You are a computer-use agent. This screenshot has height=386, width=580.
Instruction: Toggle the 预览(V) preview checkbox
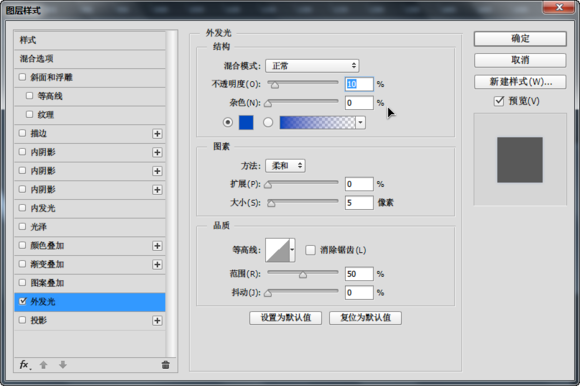499,101
